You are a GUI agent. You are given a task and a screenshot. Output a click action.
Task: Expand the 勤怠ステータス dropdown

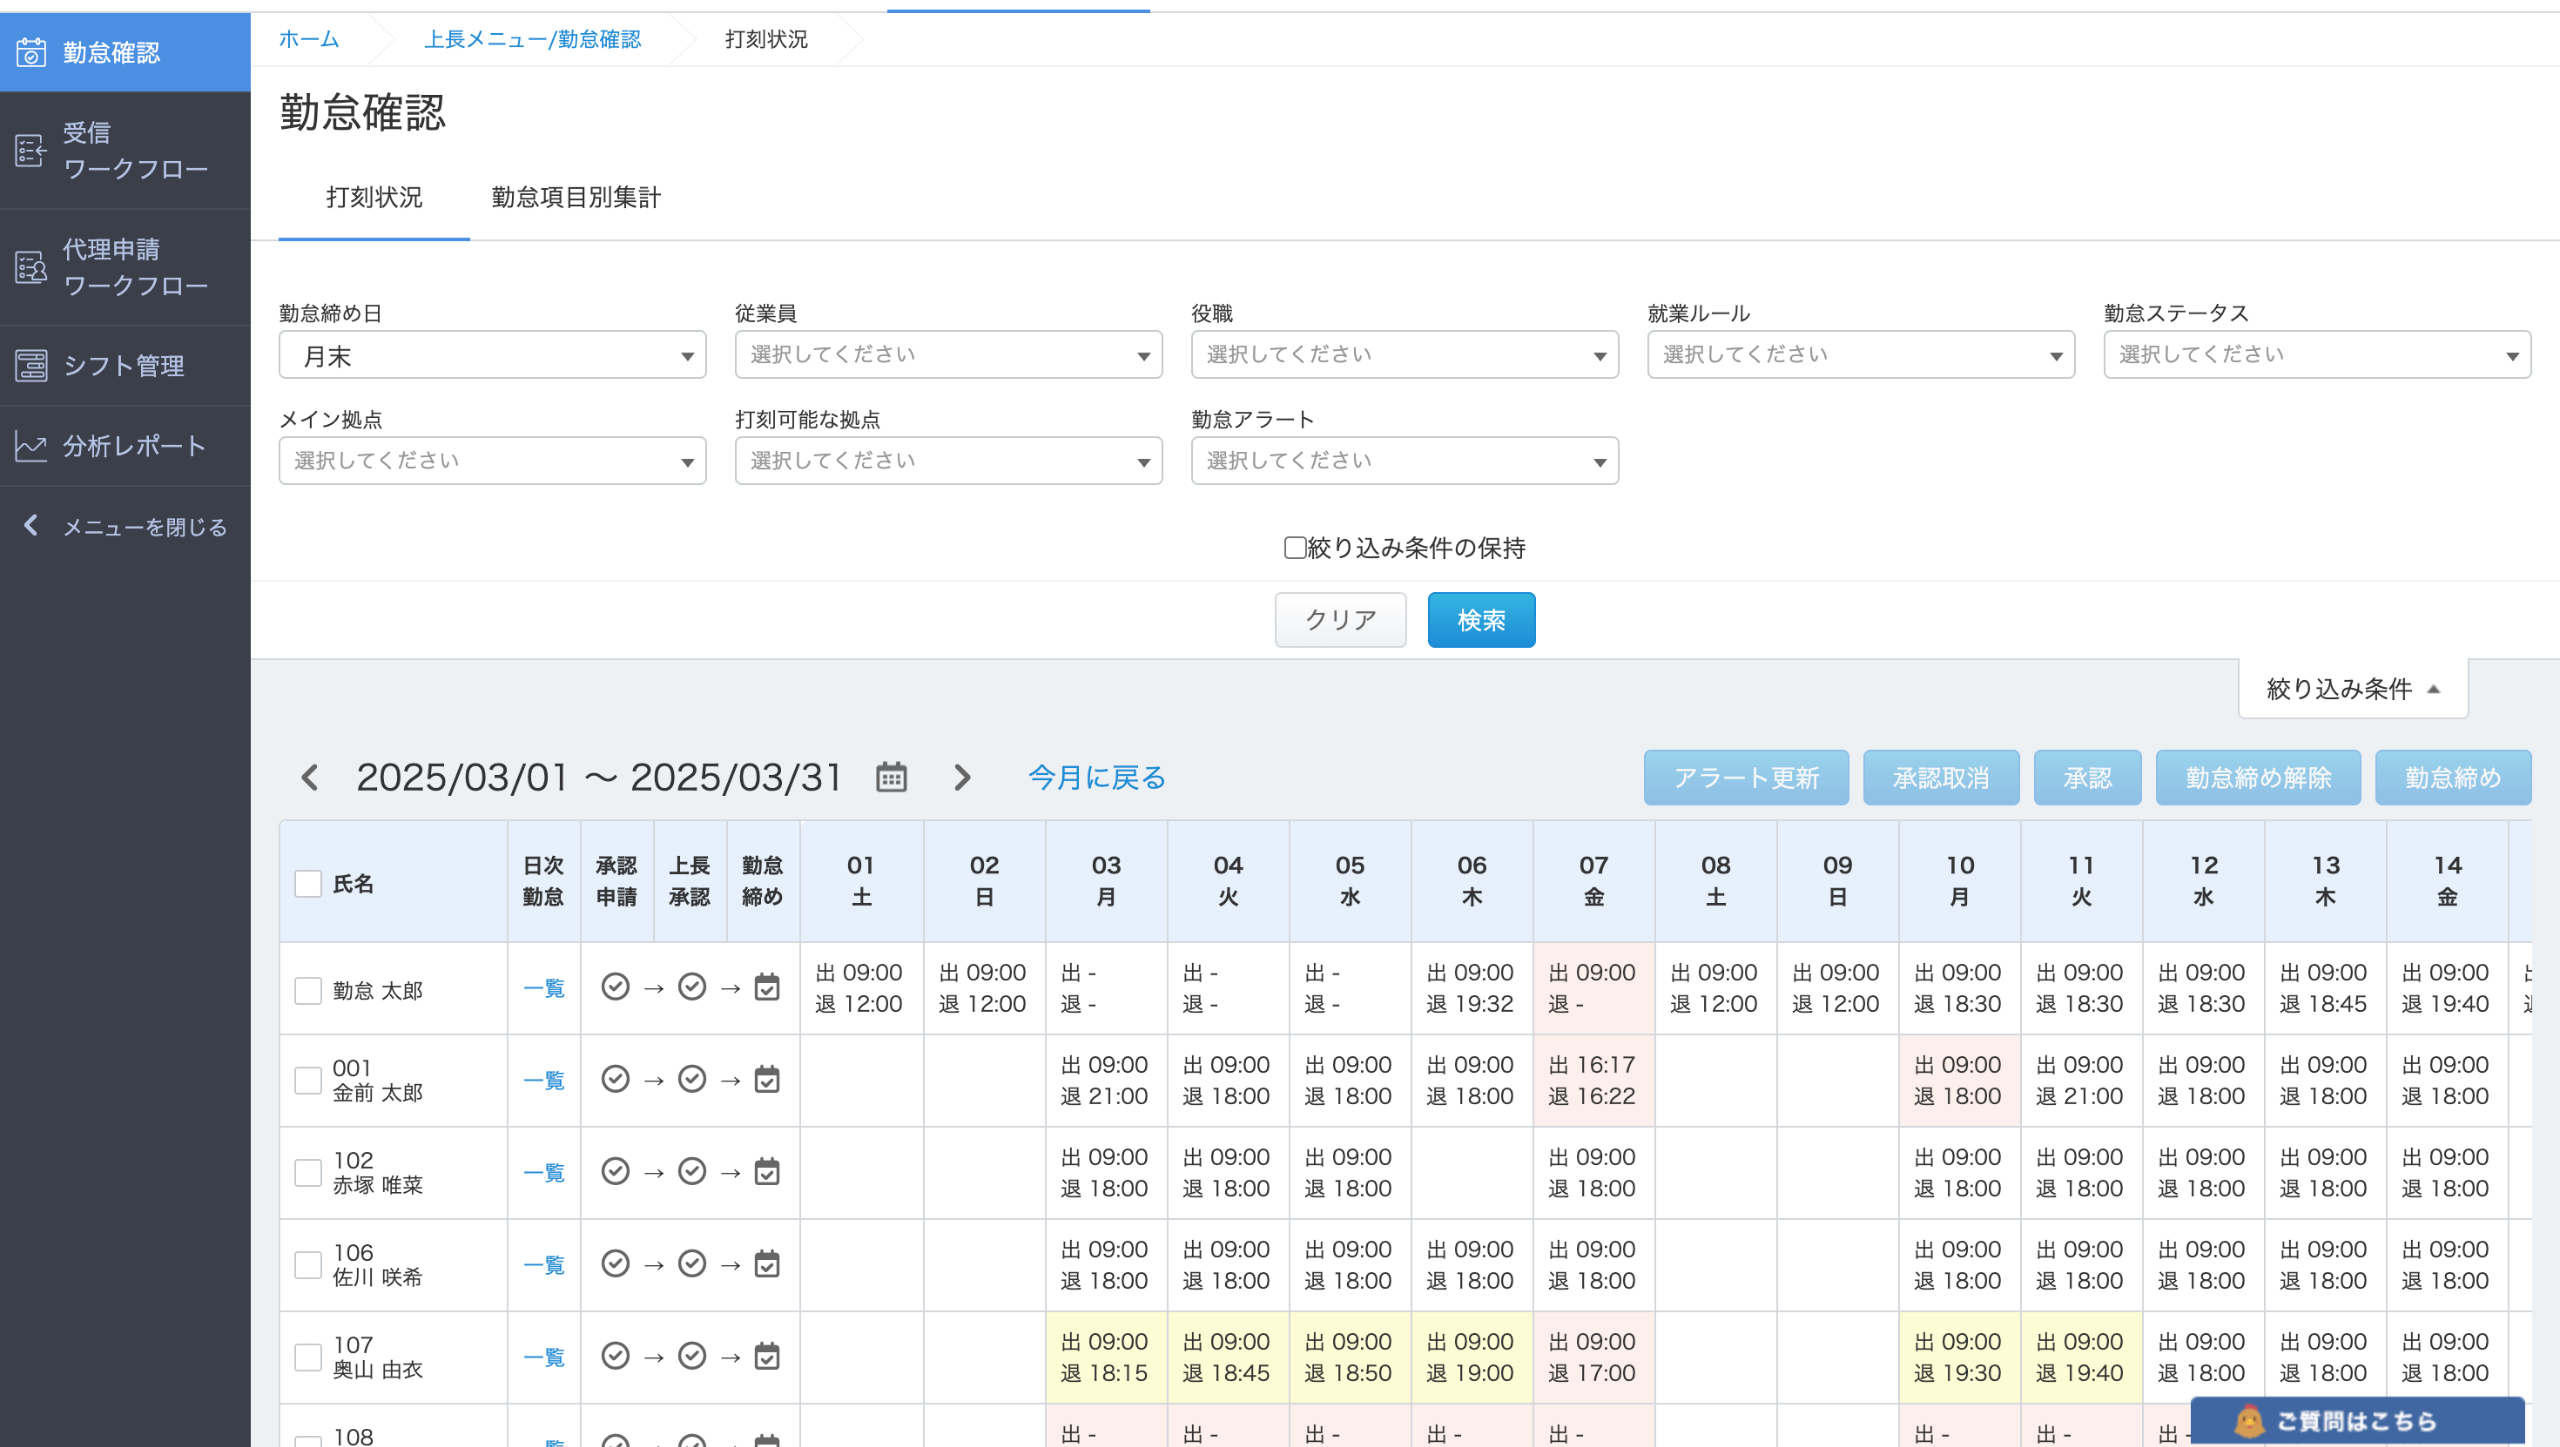point(2316,356)
